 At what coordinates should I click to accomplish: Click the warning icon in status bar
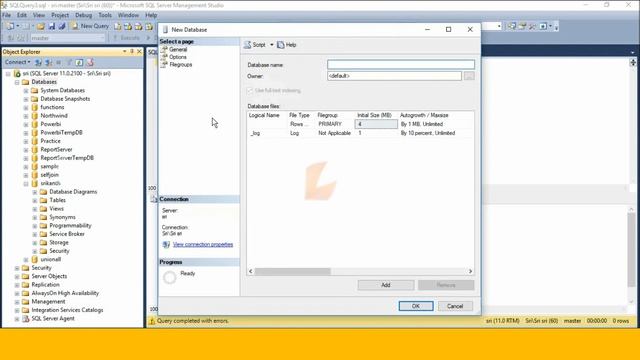coord(152,321)
